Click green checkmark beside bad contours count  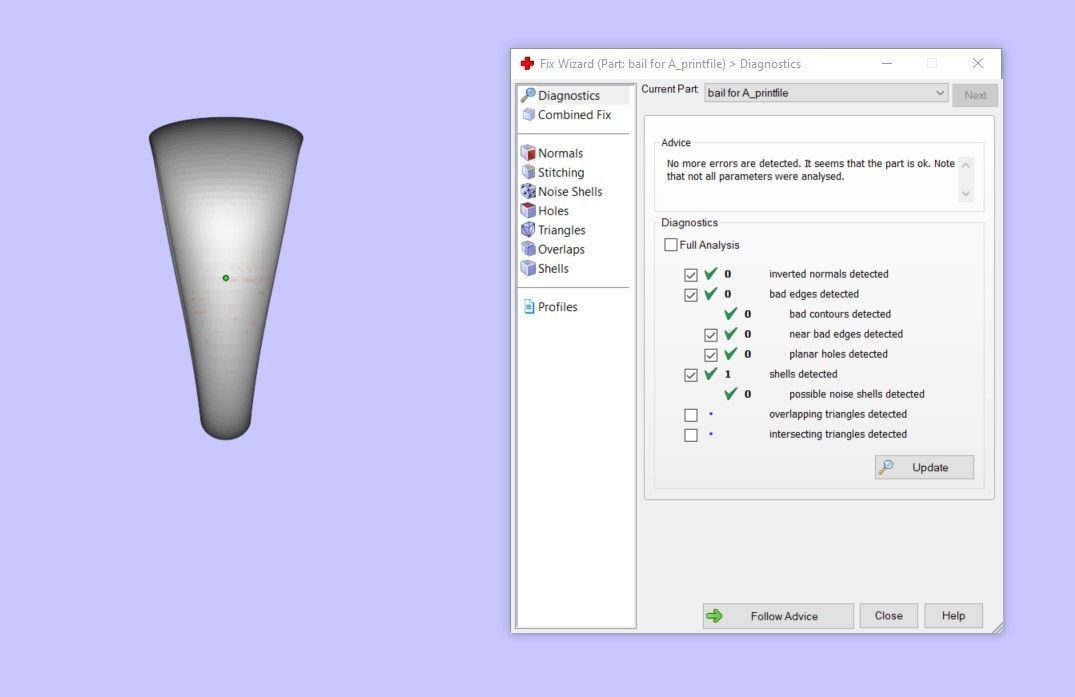(730, 313)
